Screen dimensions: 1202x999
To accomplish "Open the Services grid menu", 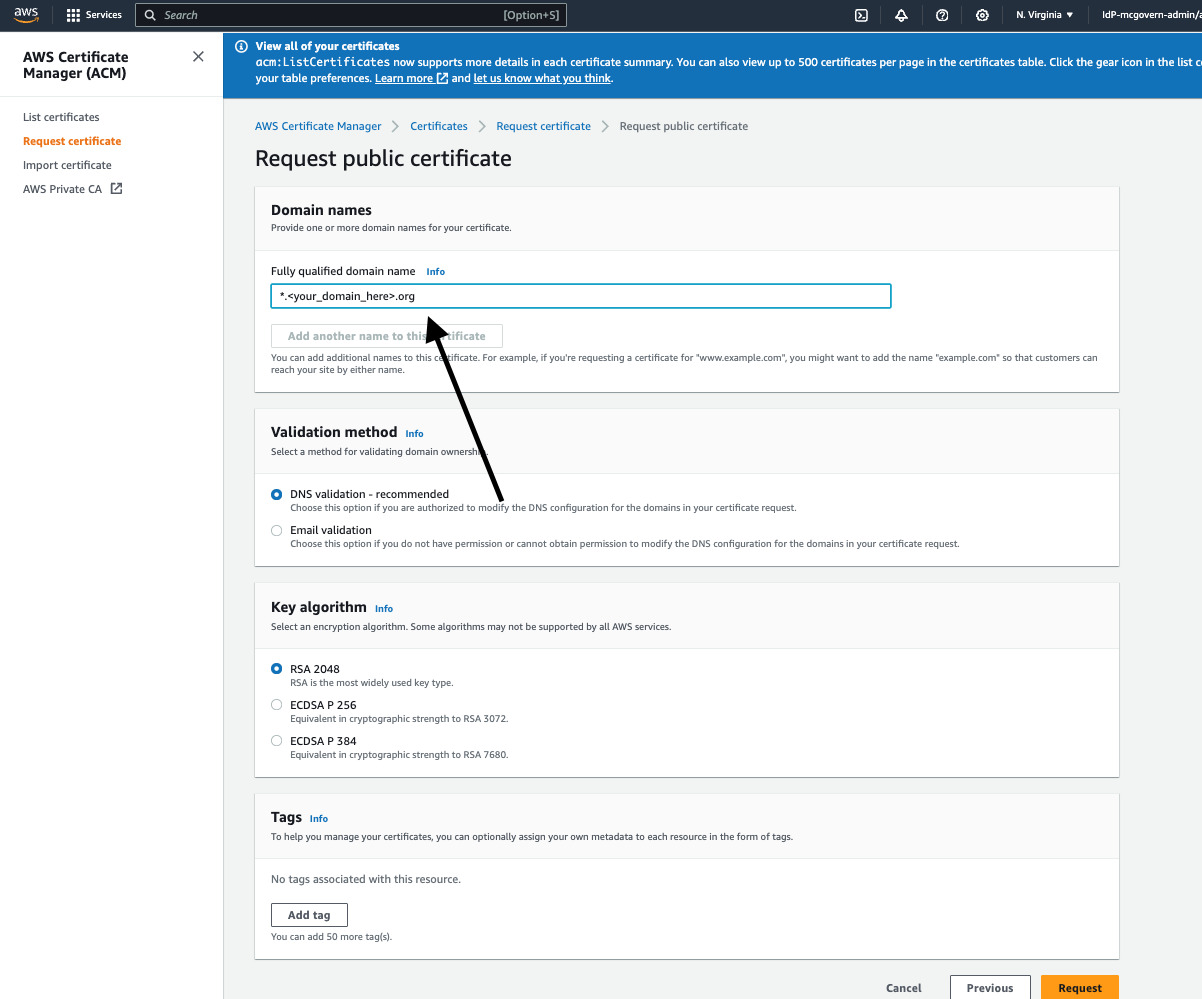I will click(x=94, y=15).
